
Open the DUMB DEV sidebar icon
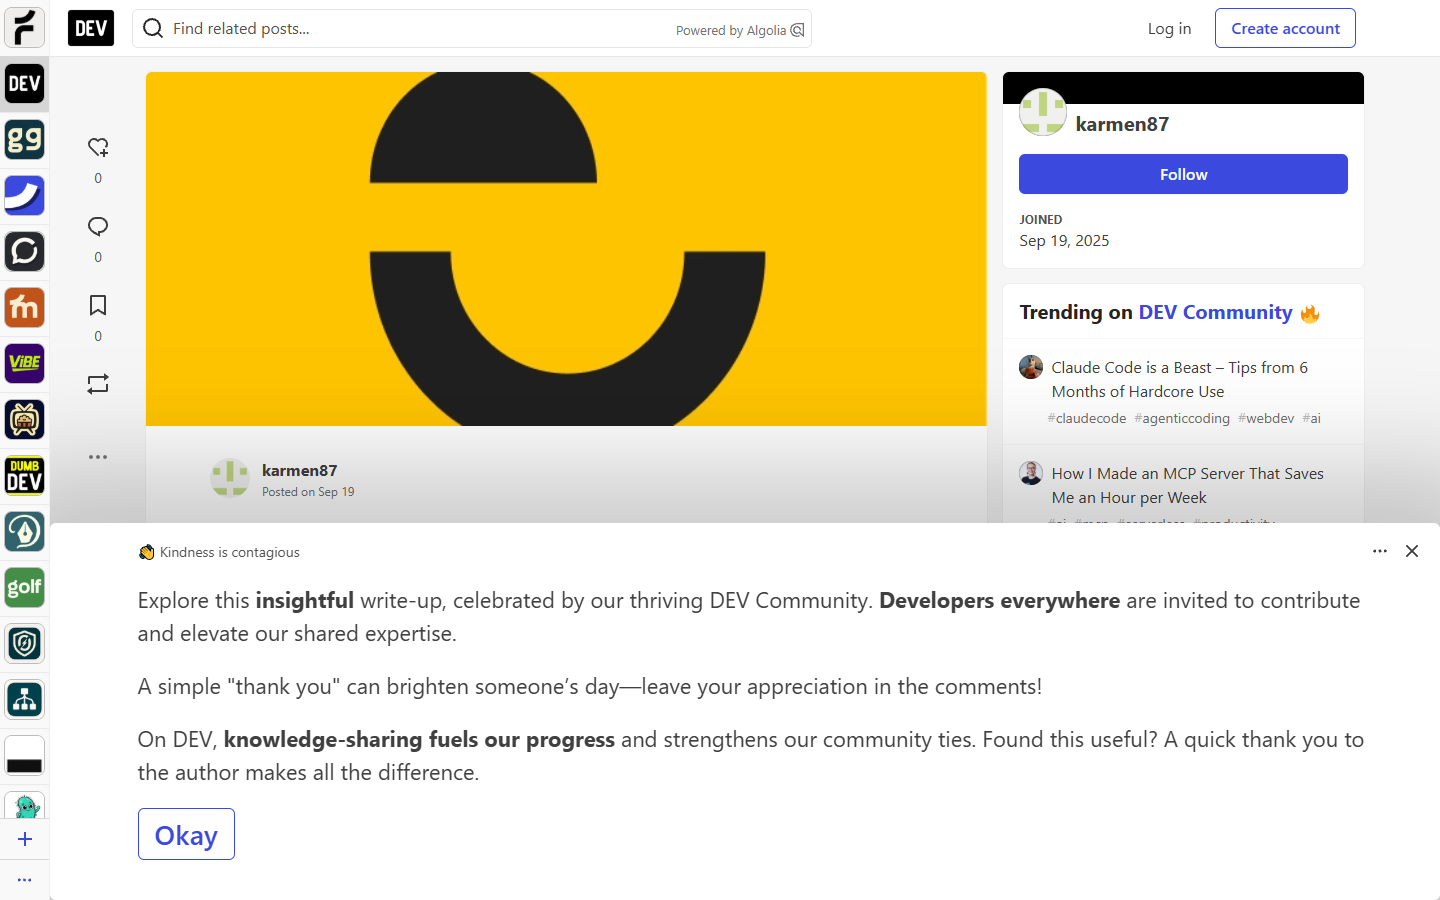coord(25,476)
